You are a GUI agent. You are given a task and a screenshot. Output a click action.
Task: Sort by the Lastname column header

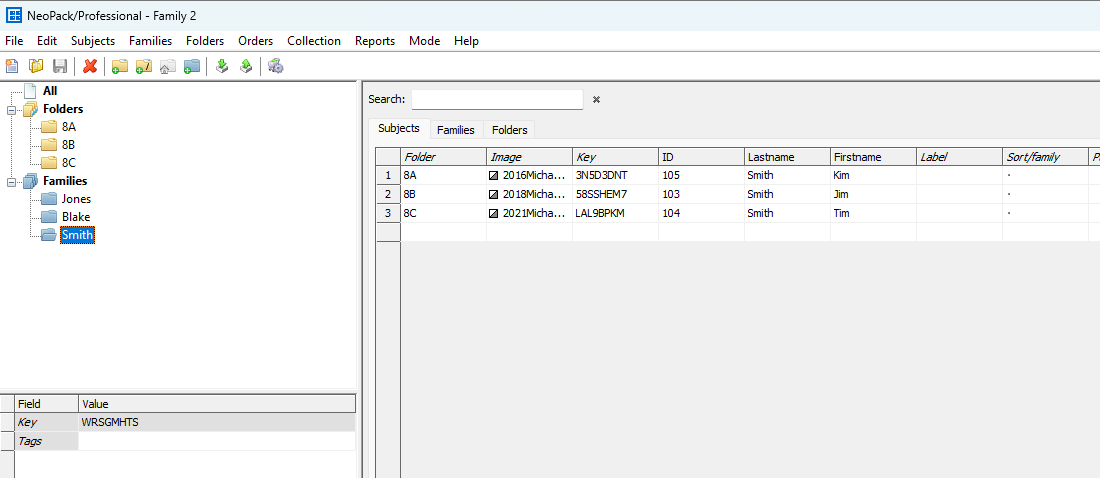786,157
